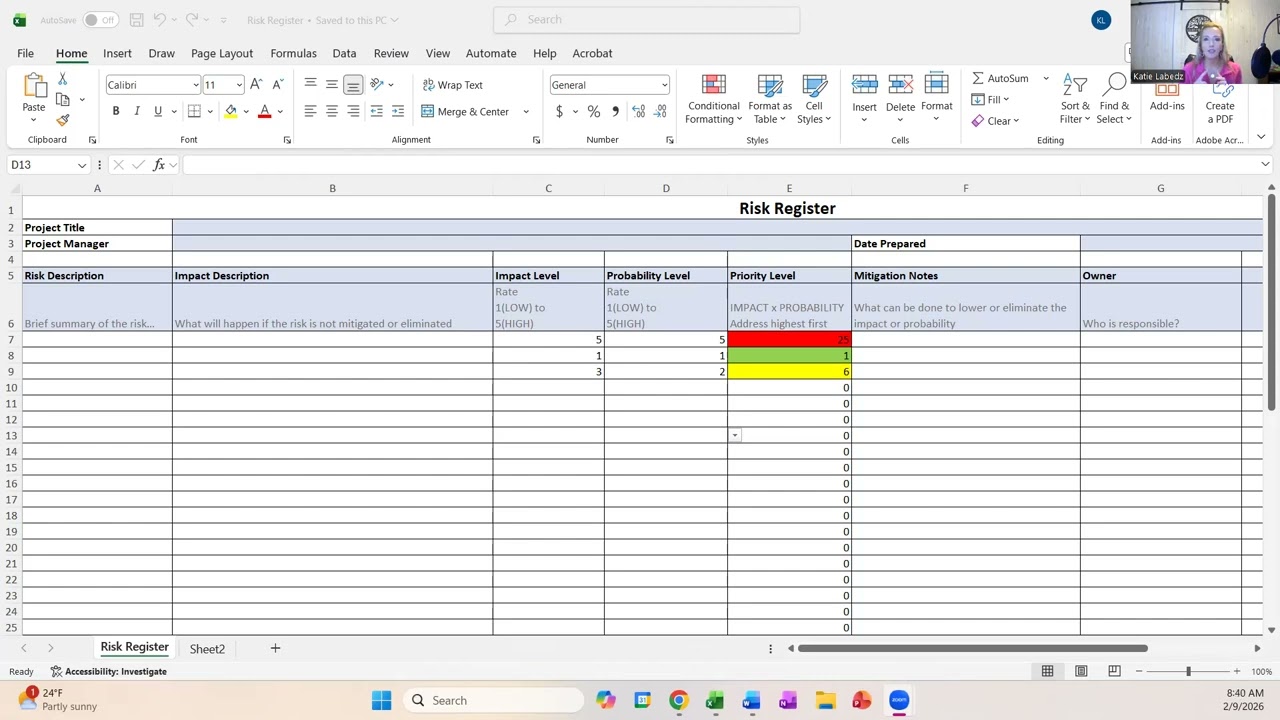1280x720 pixels.
Task: Open the font size dropdown
Action: pyautogui.click(x=238, y=85)
